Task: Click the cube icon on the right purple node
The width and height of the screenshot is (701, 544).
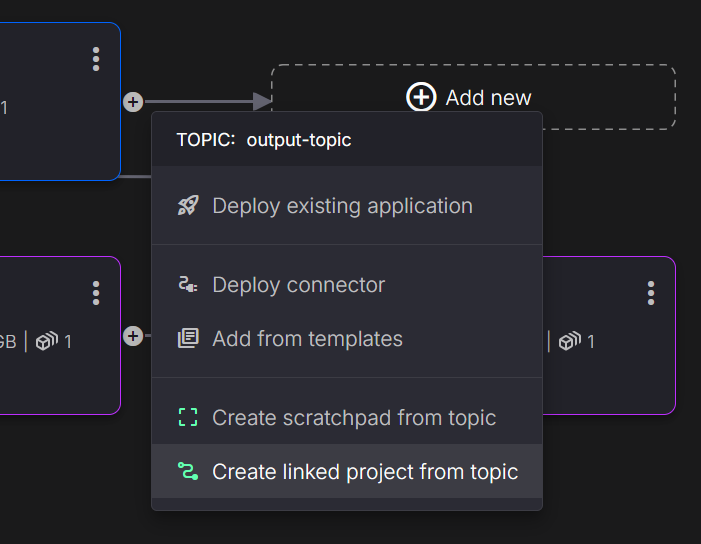Action: tap(570, 342)
